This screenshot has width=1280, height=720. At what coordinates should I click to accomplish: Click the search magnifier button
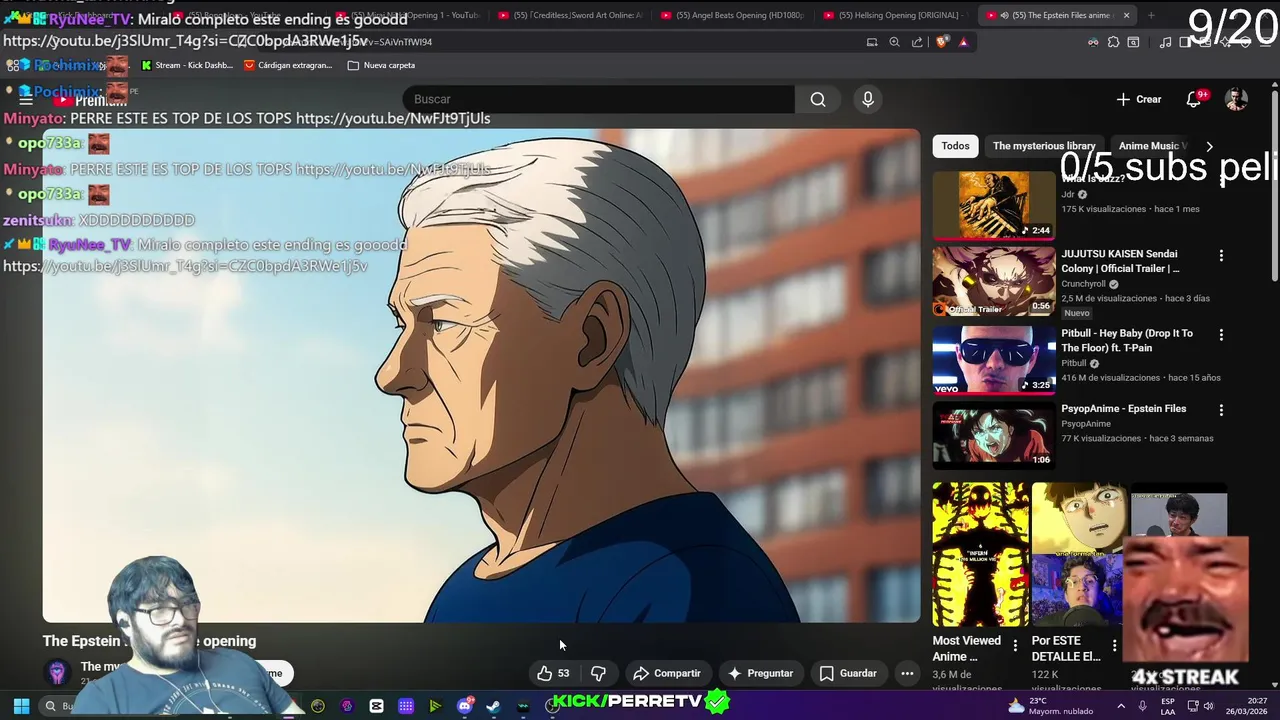(x=818, y=99)
